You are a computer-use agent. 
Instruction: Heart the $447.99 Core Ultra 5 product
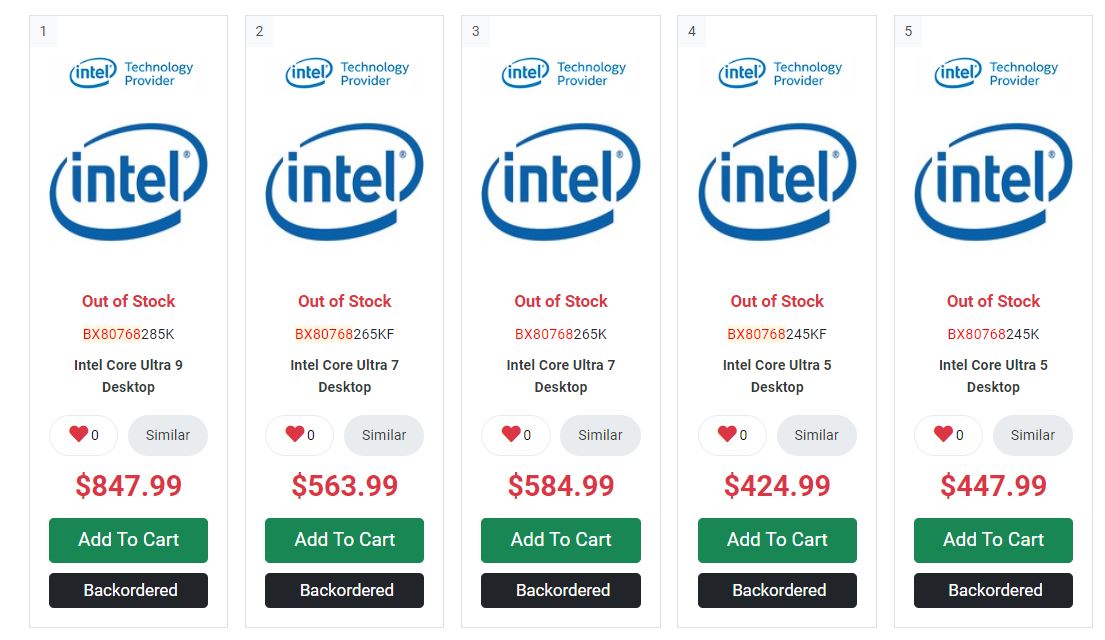pos(944,434)
